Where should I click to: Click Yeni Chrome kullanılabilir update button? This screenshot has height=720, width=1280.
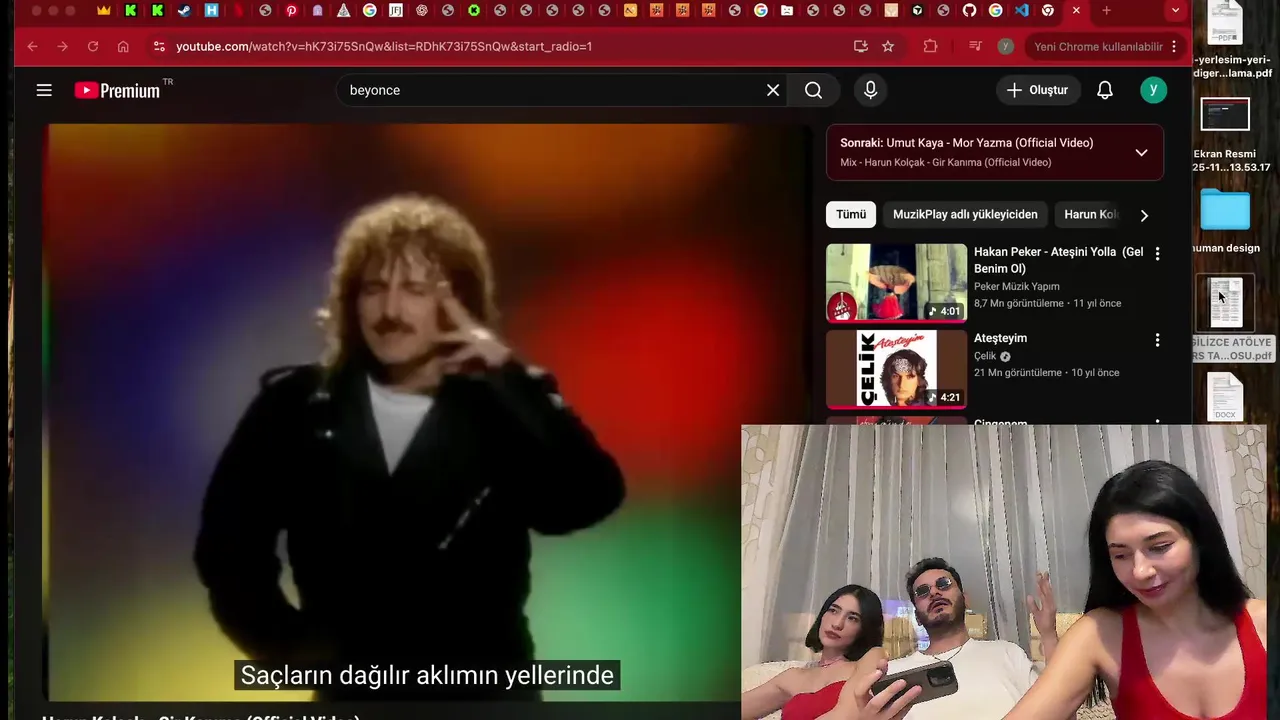coord(1098,46)
